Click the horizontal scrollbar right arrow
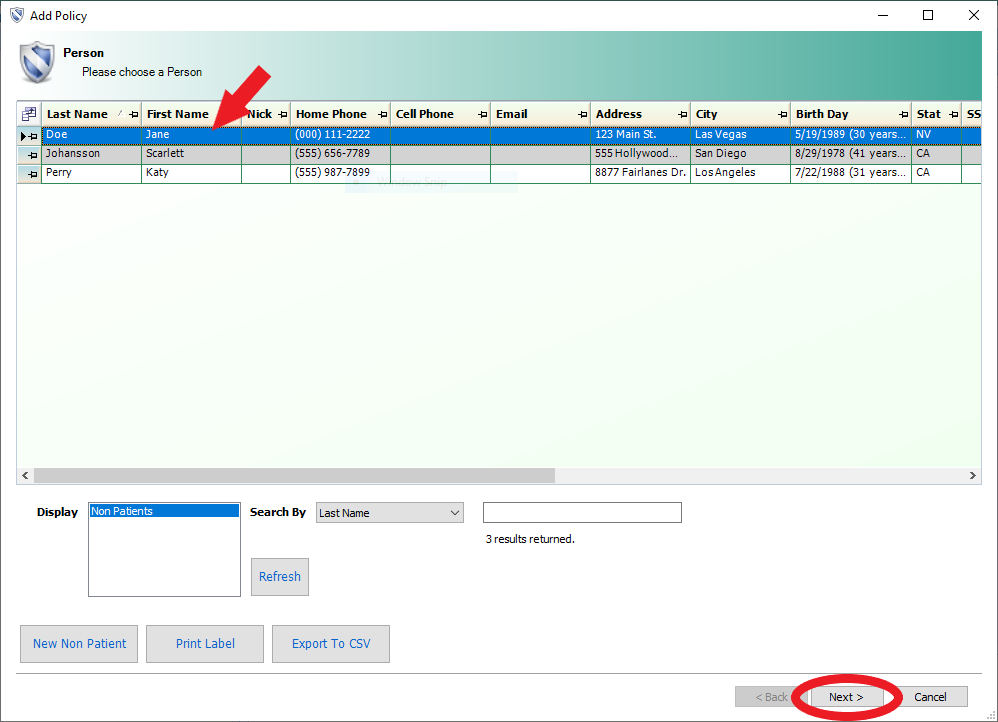This screenshot has width=998, height=722. tap(973, 476)
